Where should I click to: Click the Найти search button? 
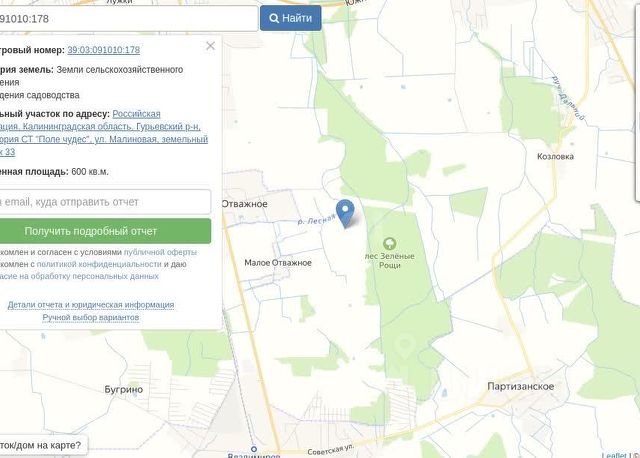[291, 18]
